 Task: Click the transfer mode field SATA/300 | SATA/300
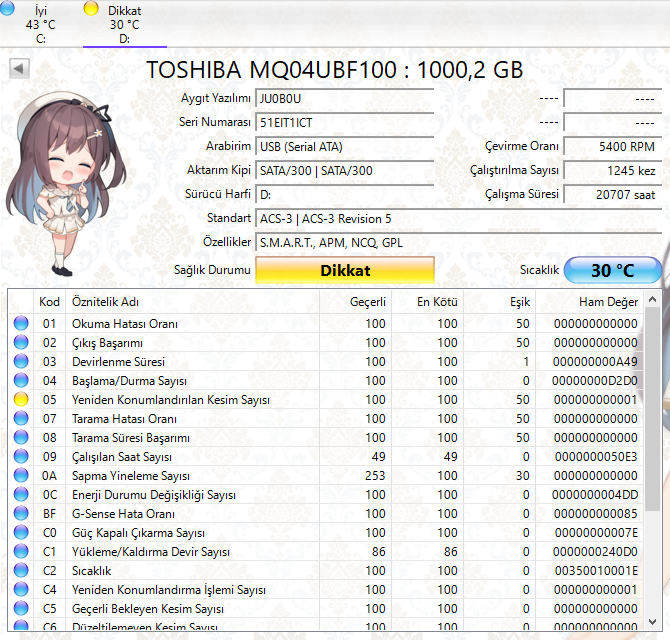(345, 170)
